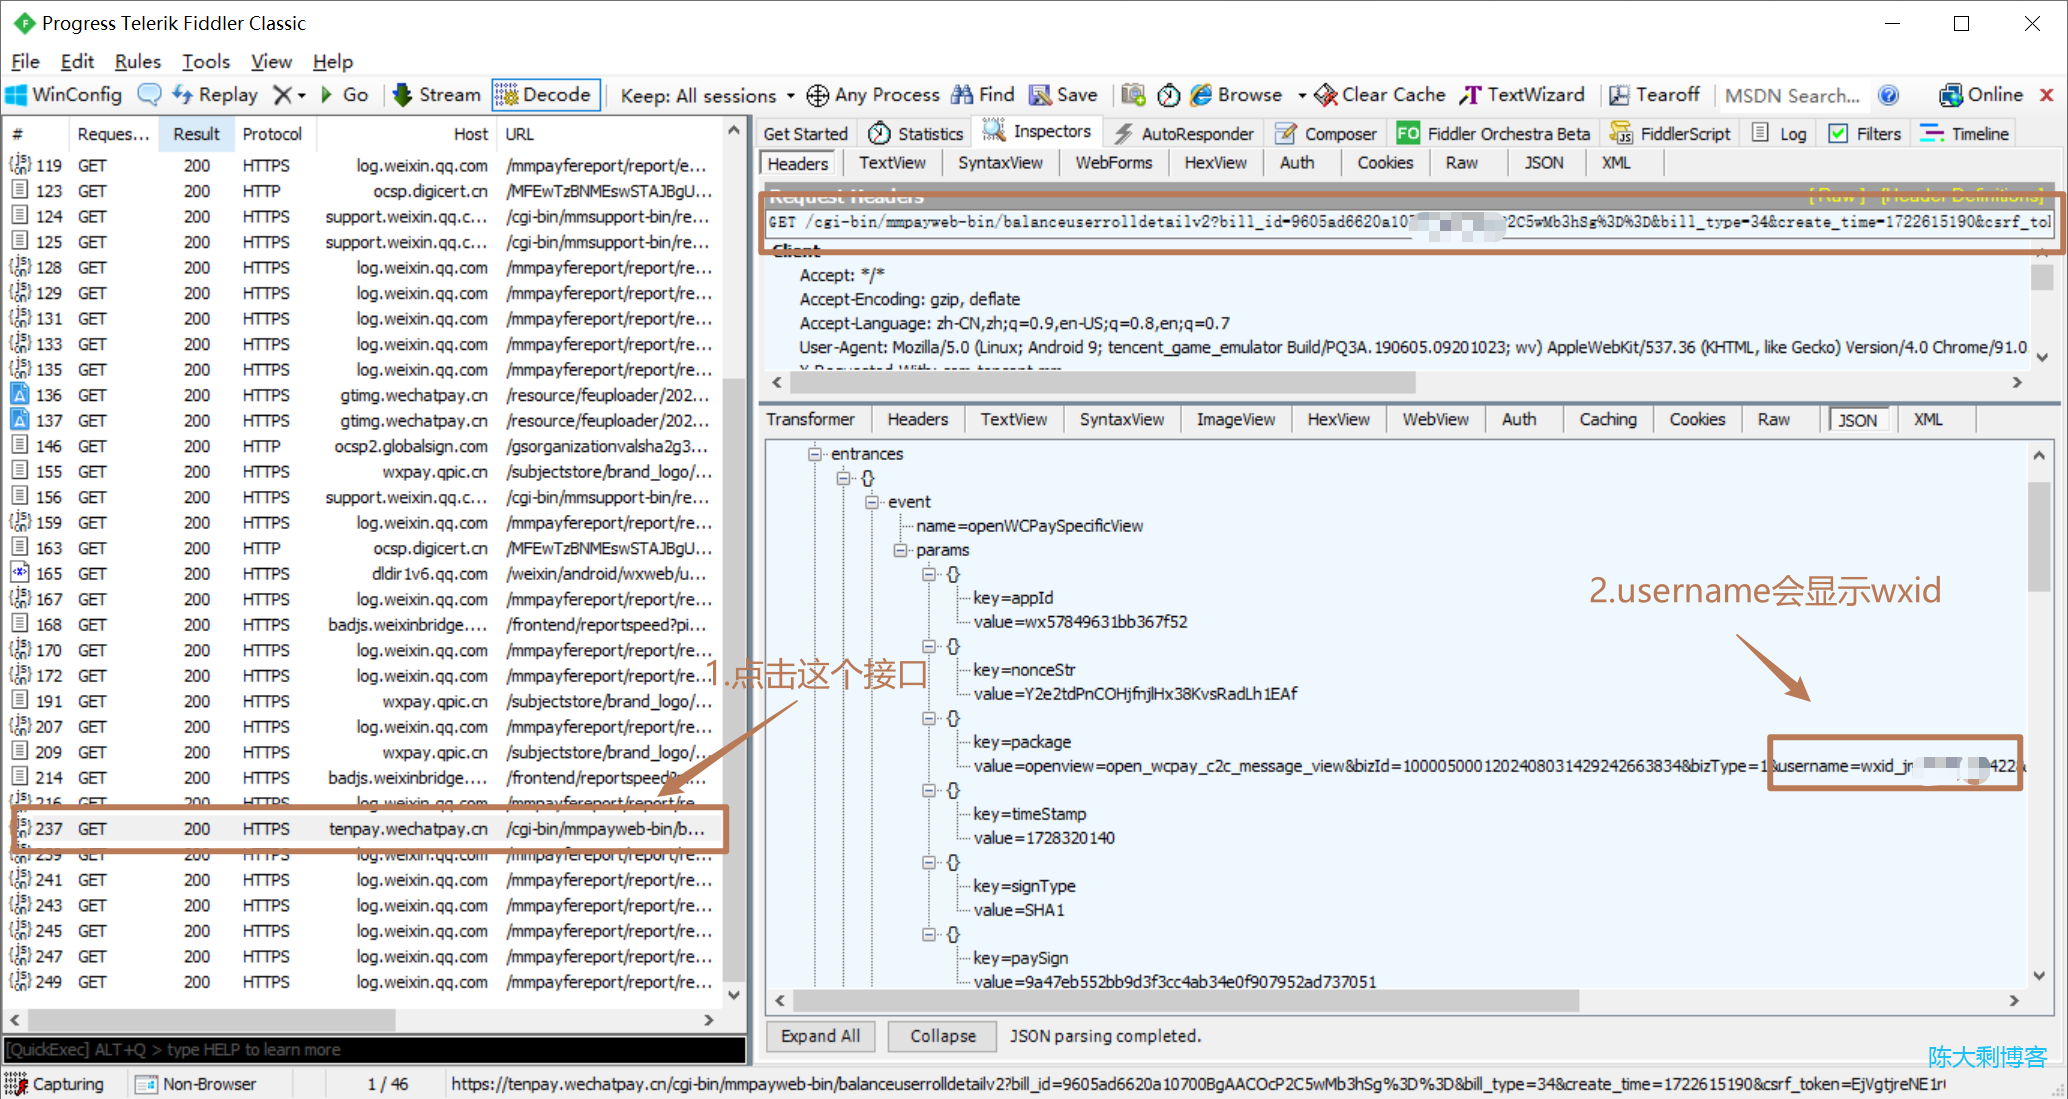
Task: Switch to the Statistics tab
Action: coord(916,134)
